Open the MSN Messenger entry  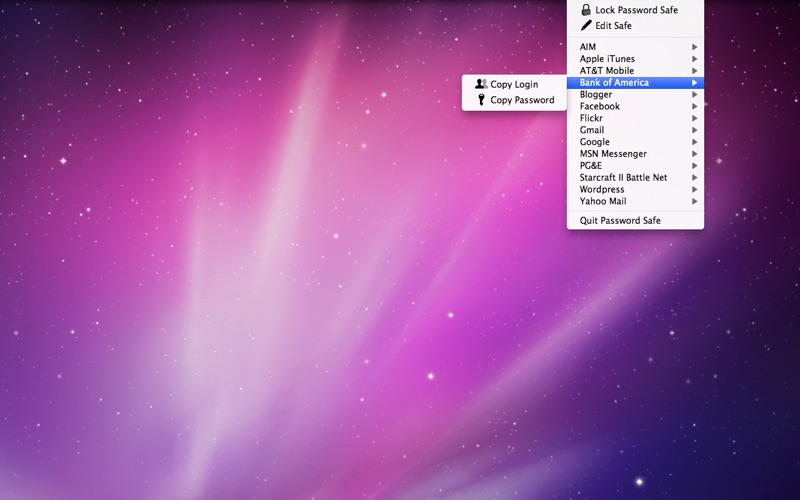613,154
